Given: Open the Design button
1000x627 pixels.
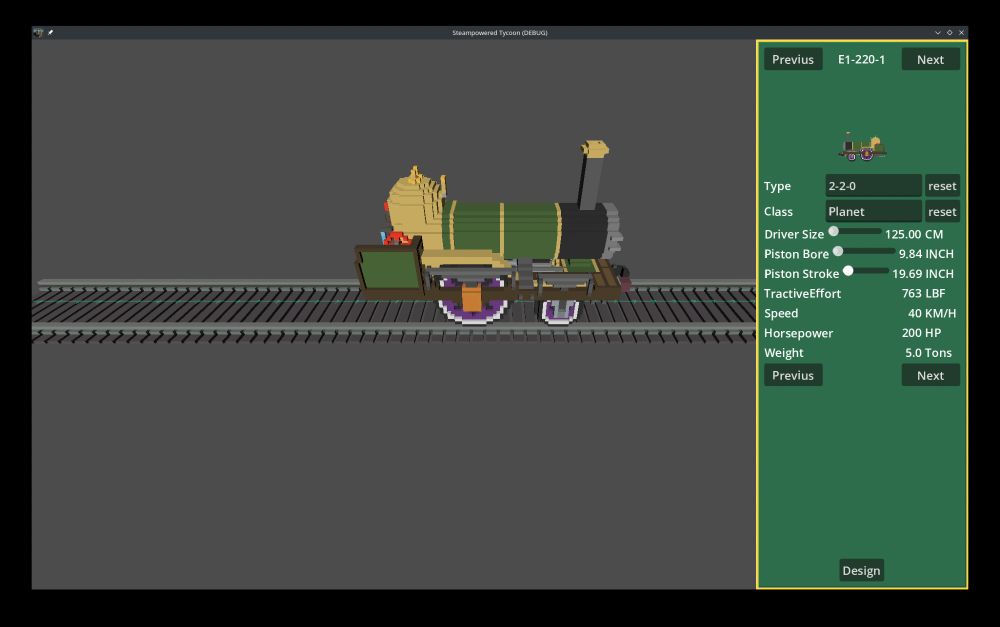Looking at the screenshot, I should 861,570.
